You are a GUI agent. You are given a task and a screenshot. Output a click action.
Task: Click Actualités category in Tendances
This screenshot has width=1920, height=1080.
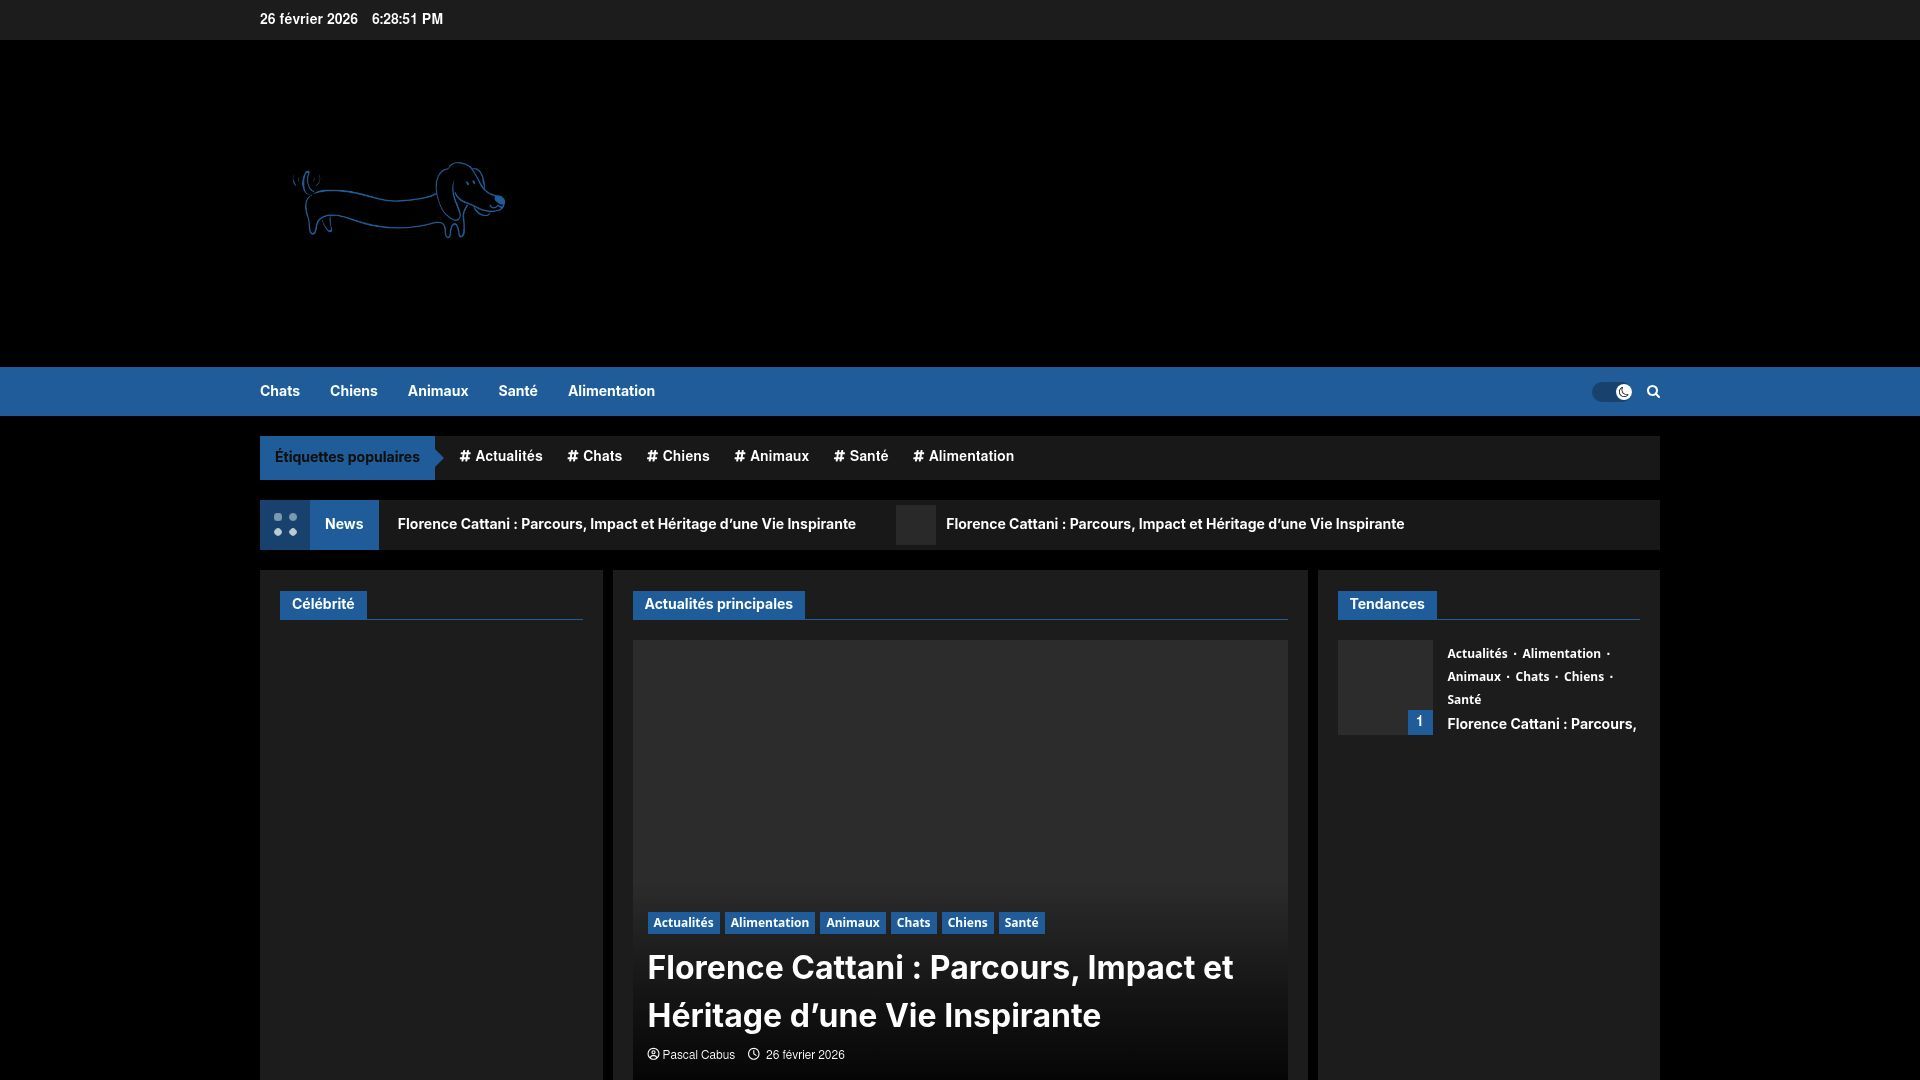point(1477,654)
